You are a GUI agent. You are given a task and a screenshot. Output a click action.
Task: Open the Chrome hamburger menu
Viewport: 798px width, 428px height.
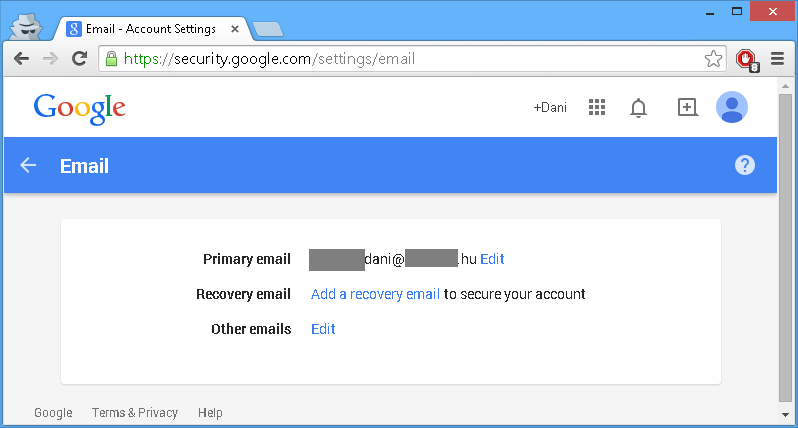[x=777, y=59]
